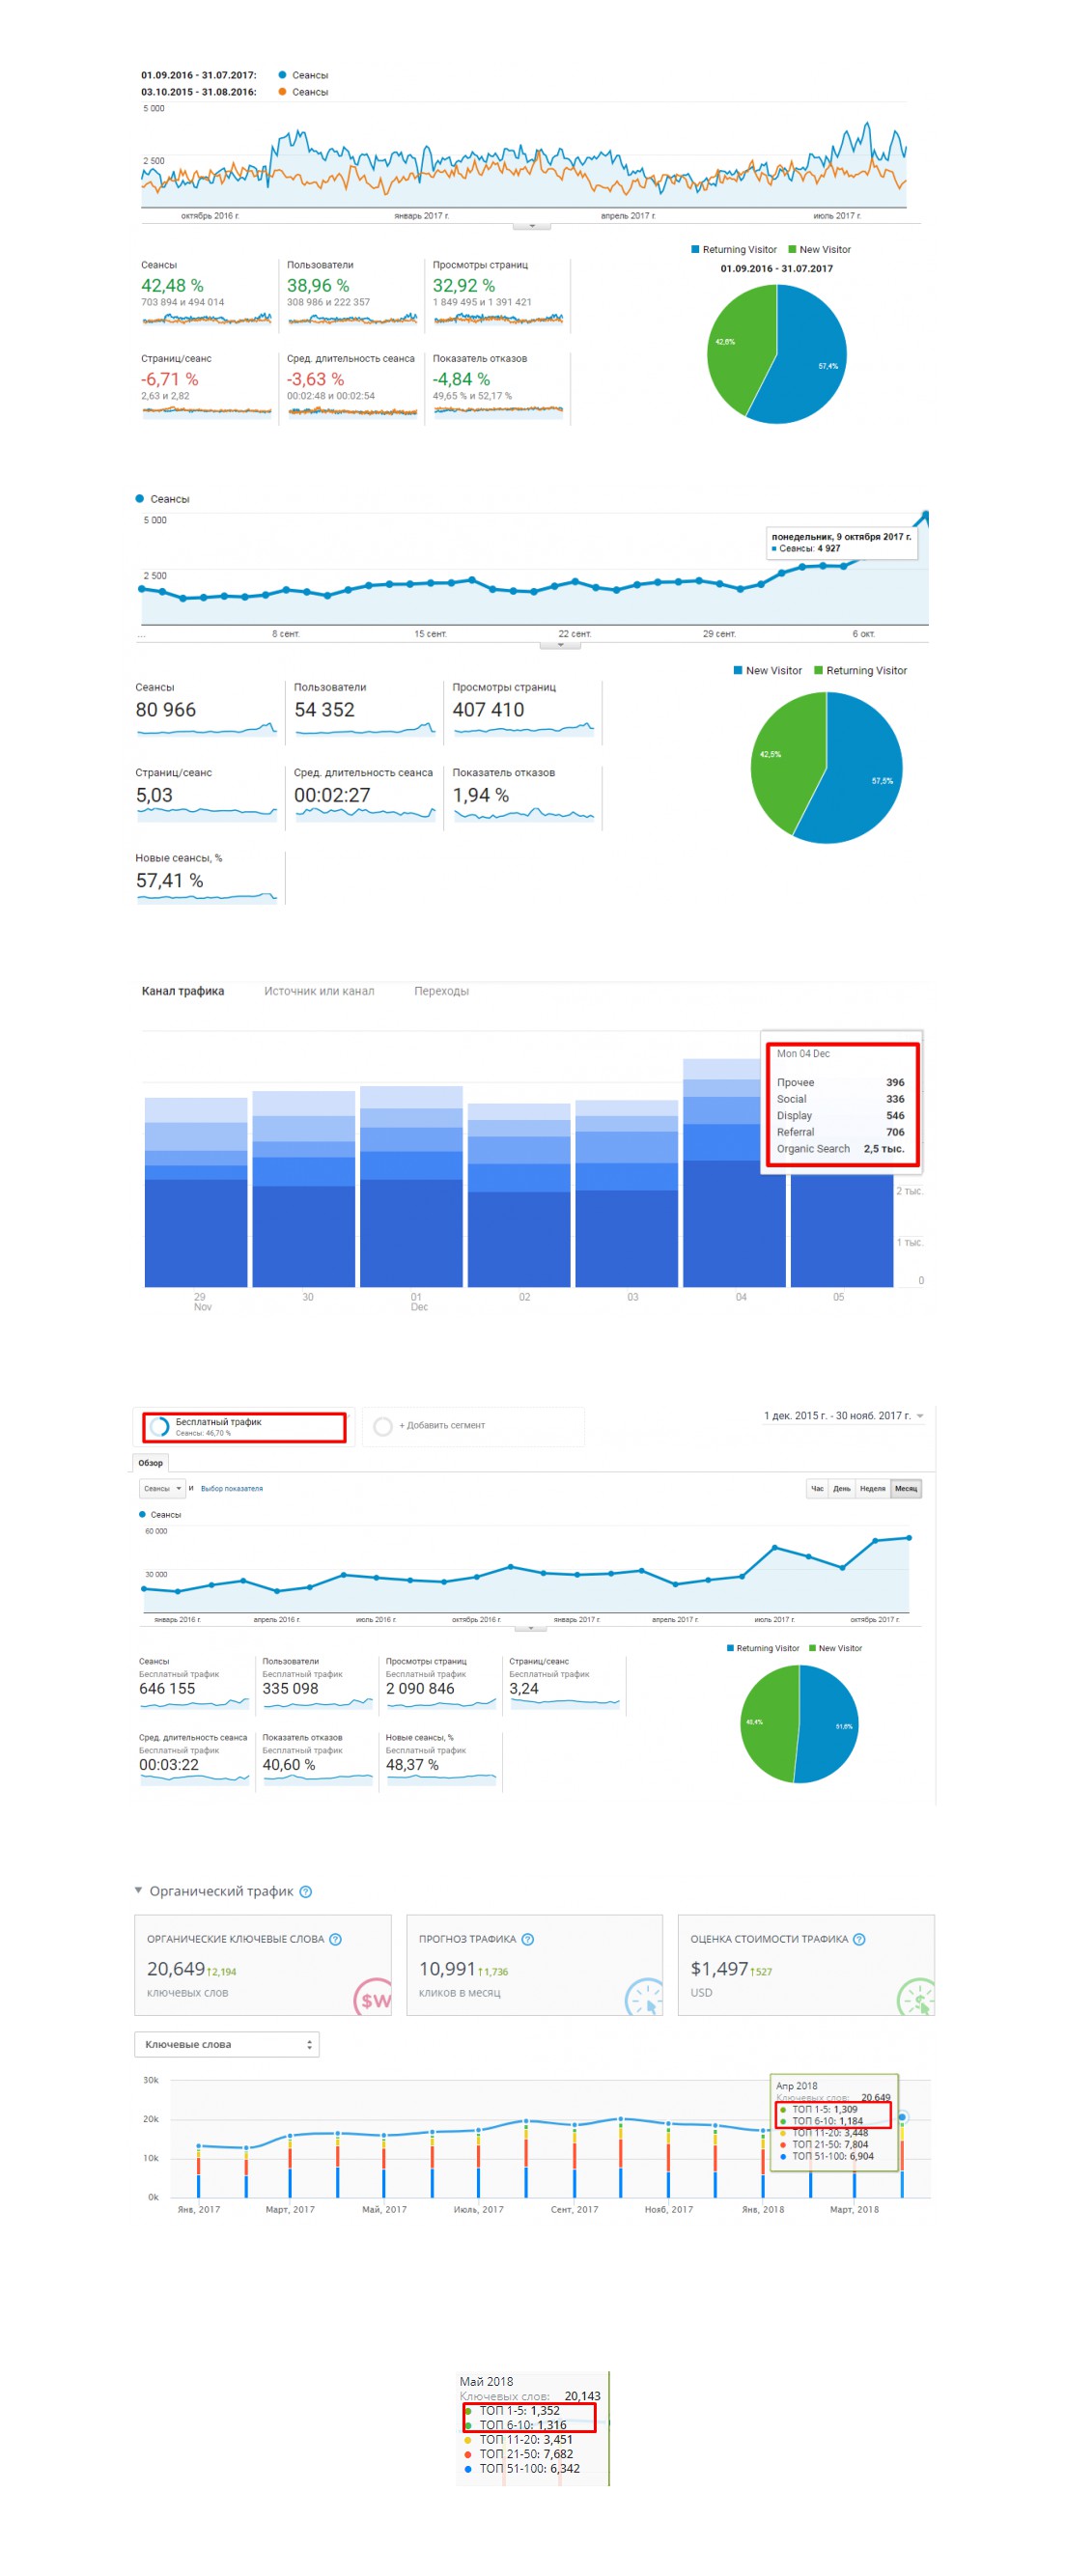
Task: Click + Добавить сегмент
Action: 442,1426
